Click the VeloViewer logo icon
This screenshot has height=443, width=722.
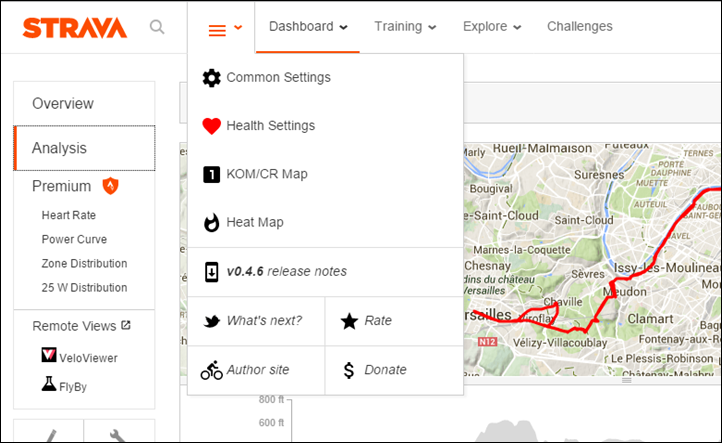49,355
